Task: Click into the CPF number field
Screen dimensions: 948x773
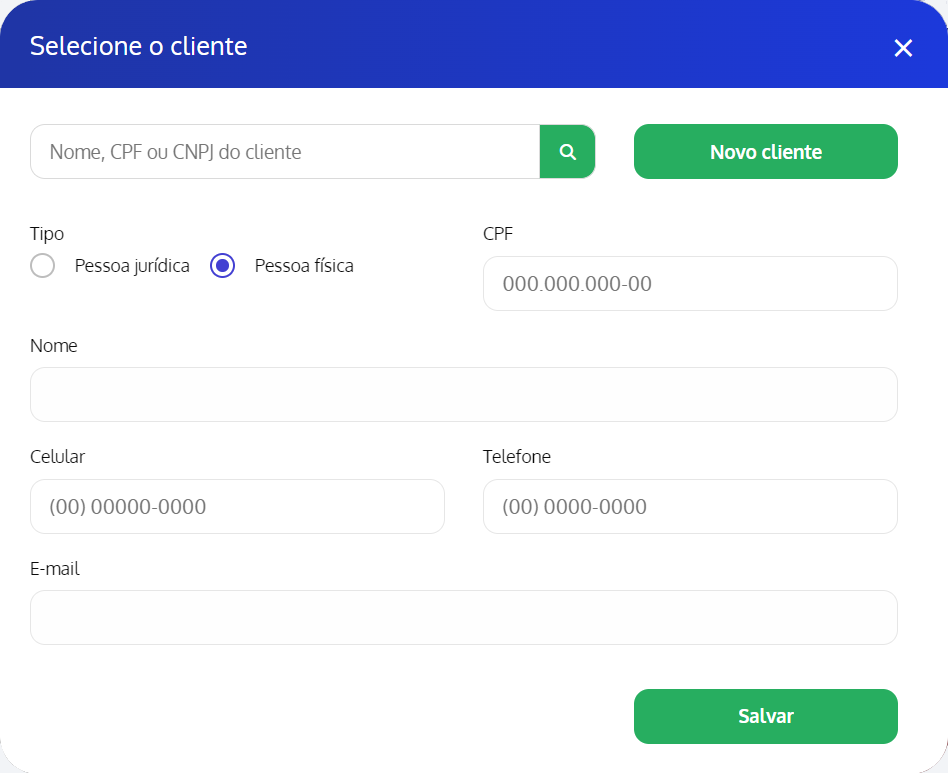Action: coord(690,284)
